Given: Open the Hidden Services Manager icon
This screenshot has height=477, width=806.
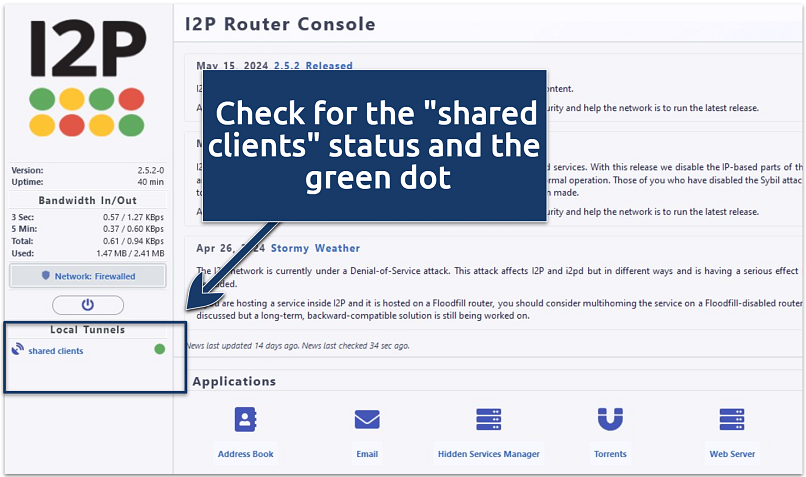Looking at the screenshot, I should tap(488, 419).
